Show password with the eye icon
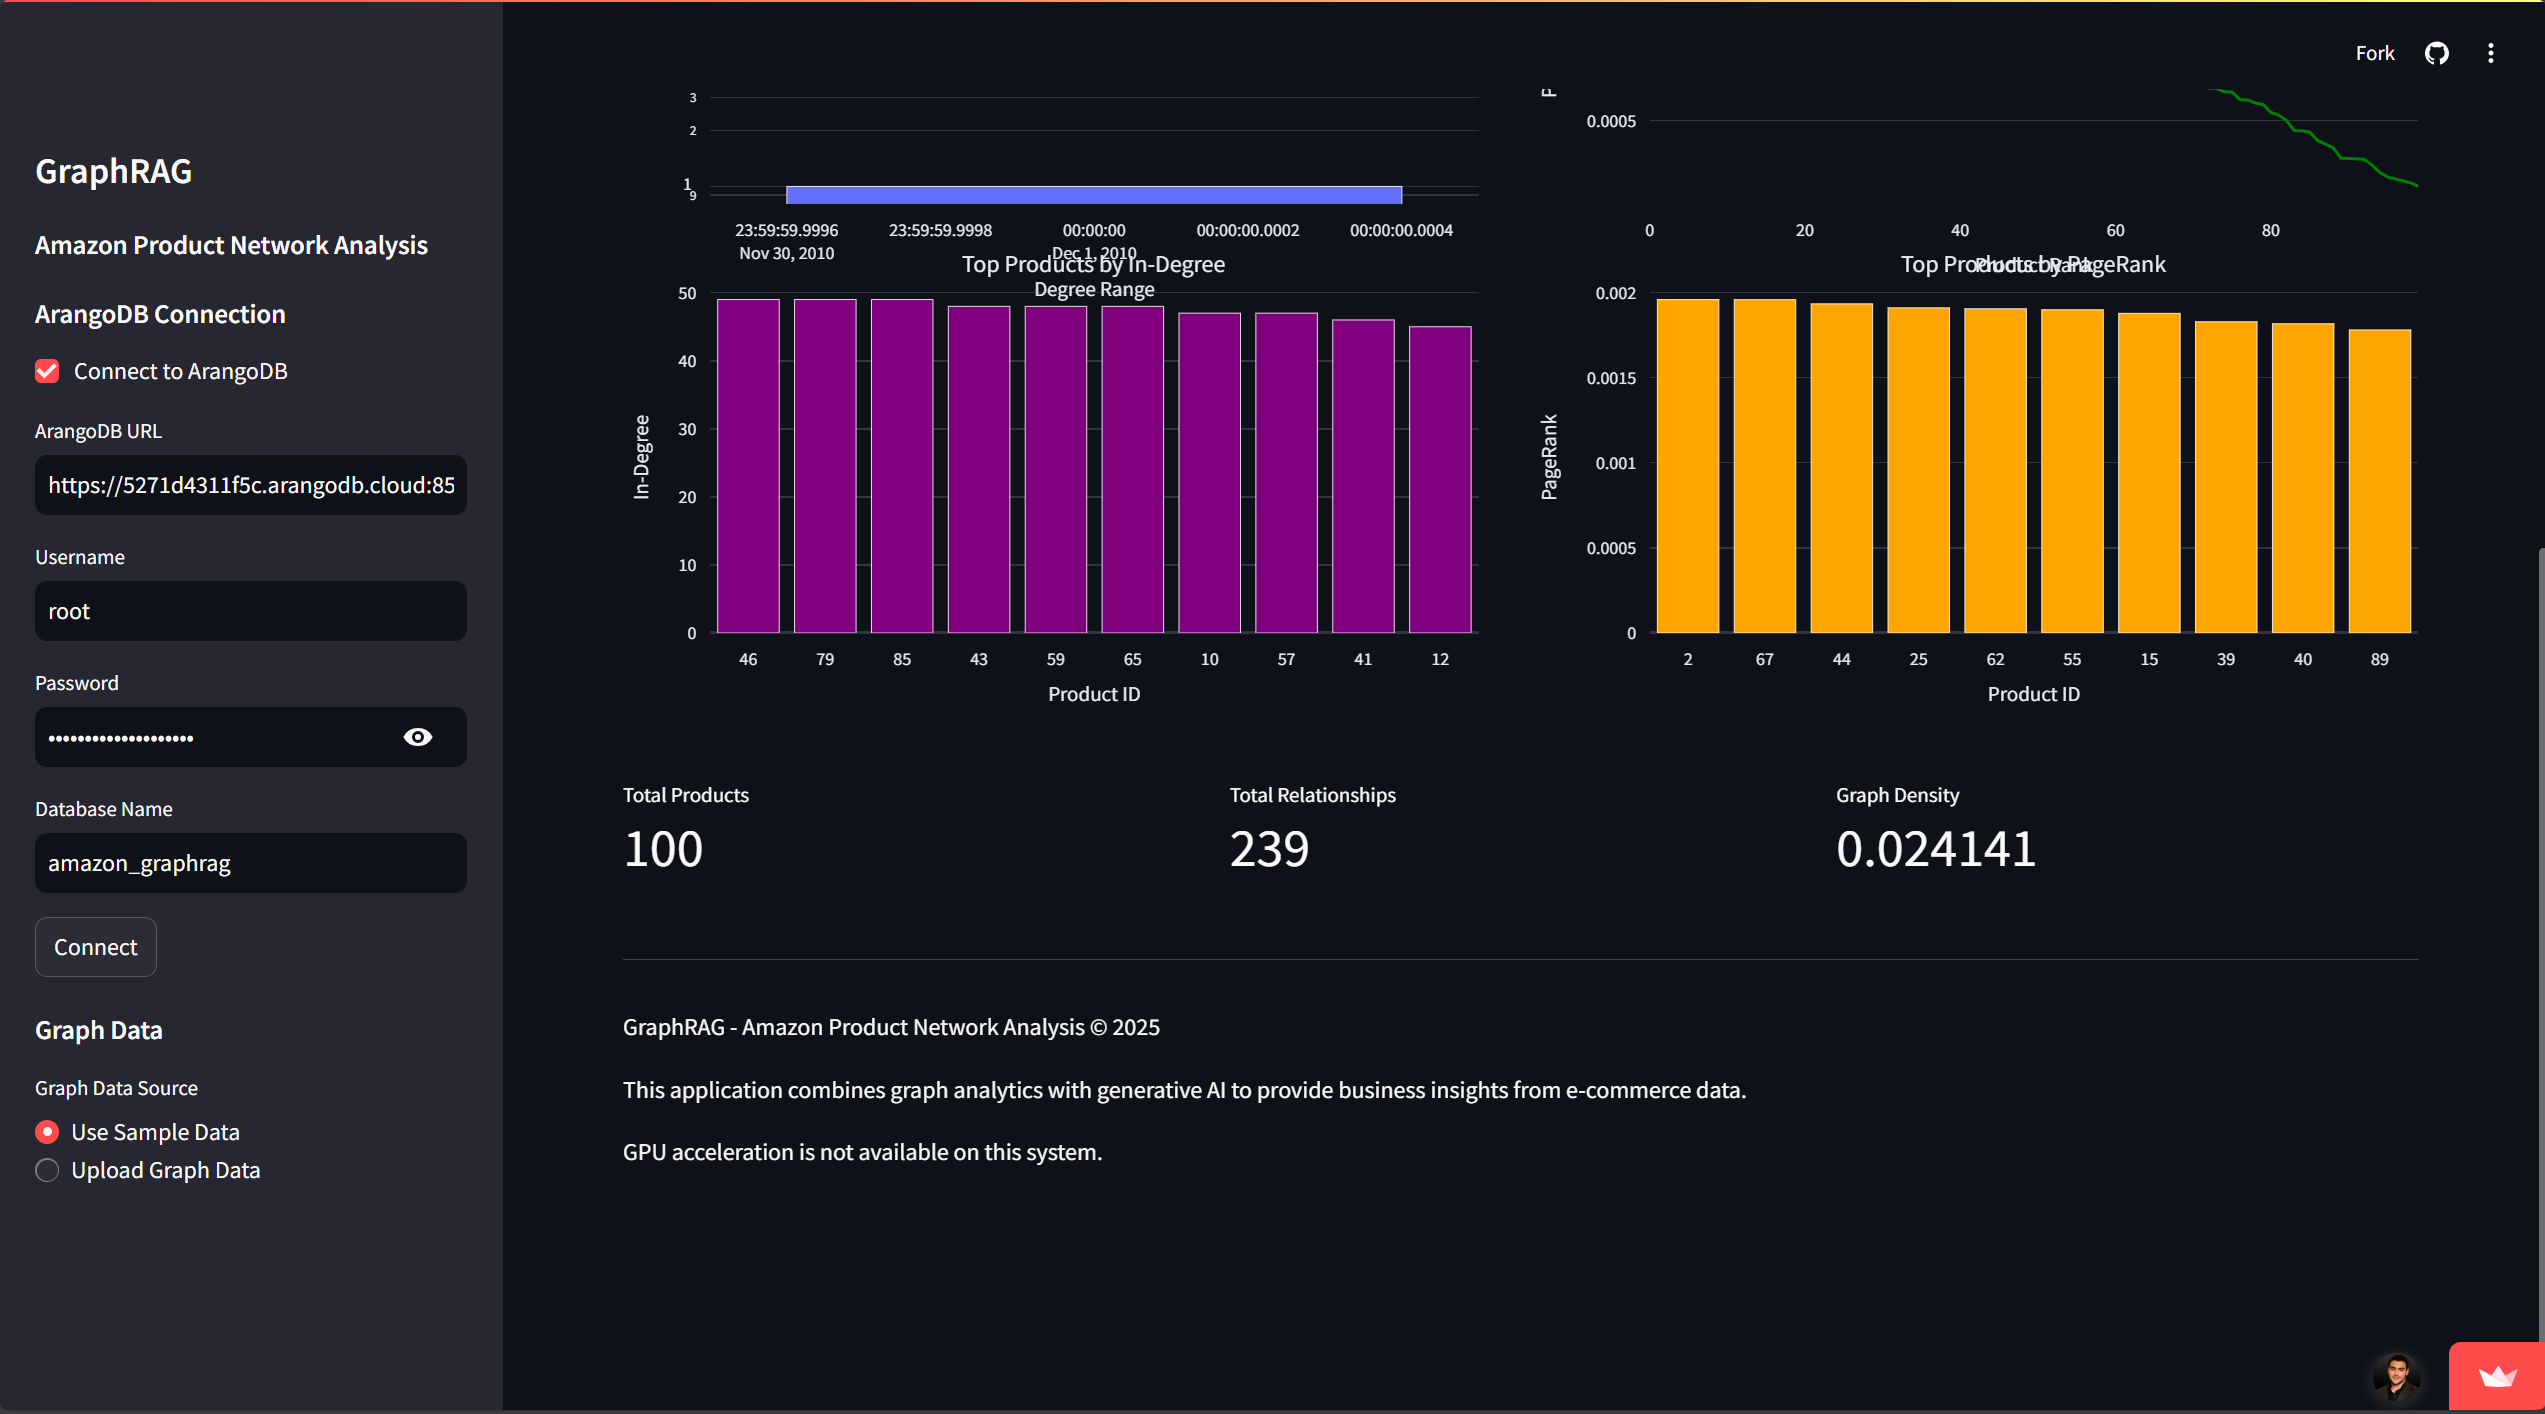 click(x=417, y=737)
